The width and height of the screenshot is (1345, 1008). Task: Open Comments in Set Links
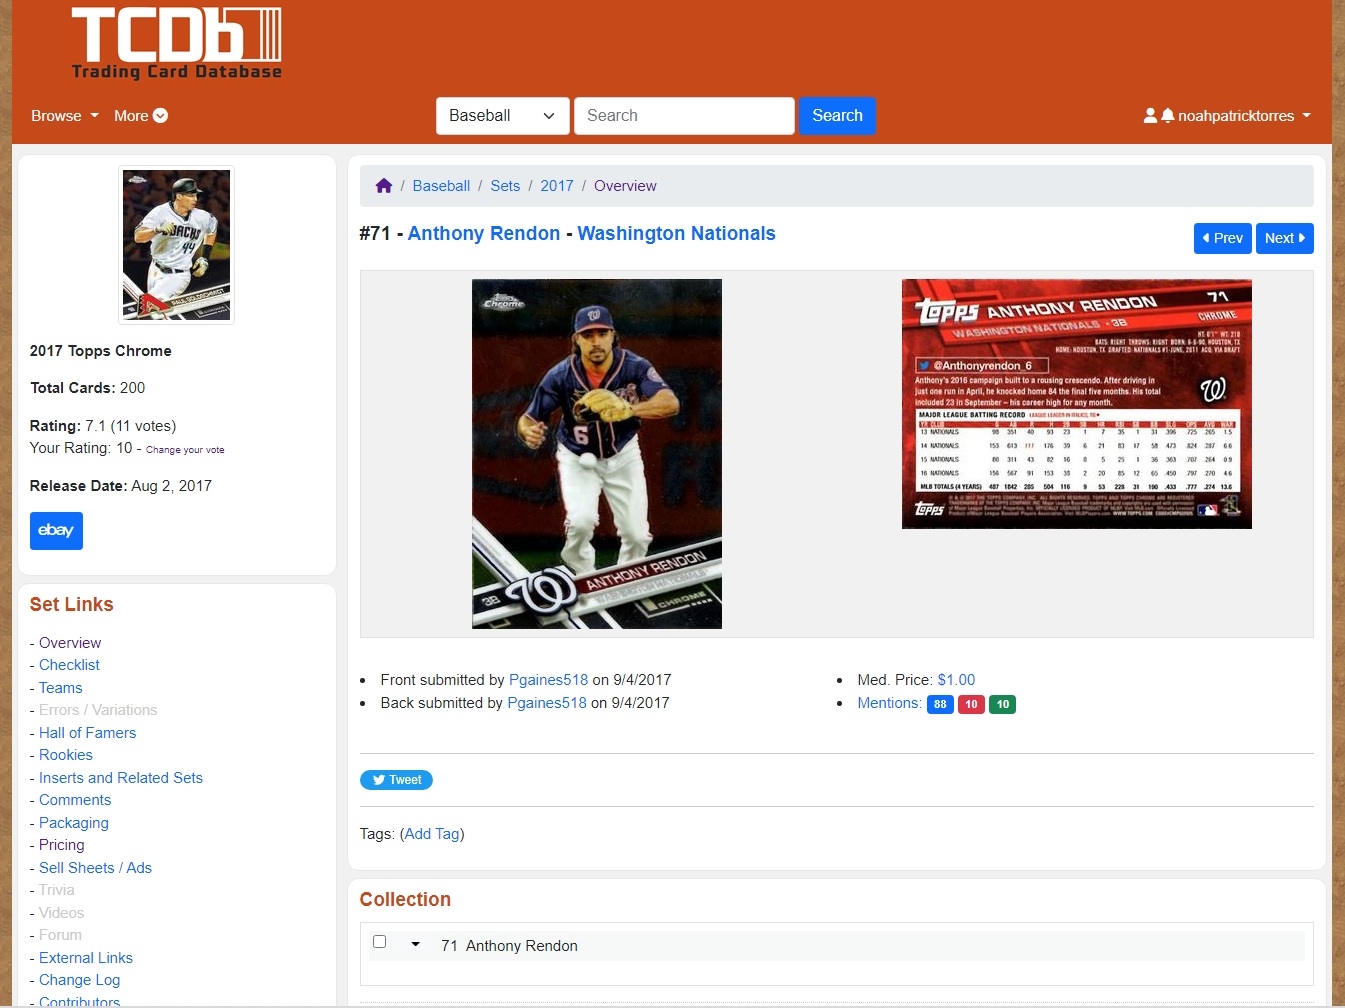[x=75, y=800]
